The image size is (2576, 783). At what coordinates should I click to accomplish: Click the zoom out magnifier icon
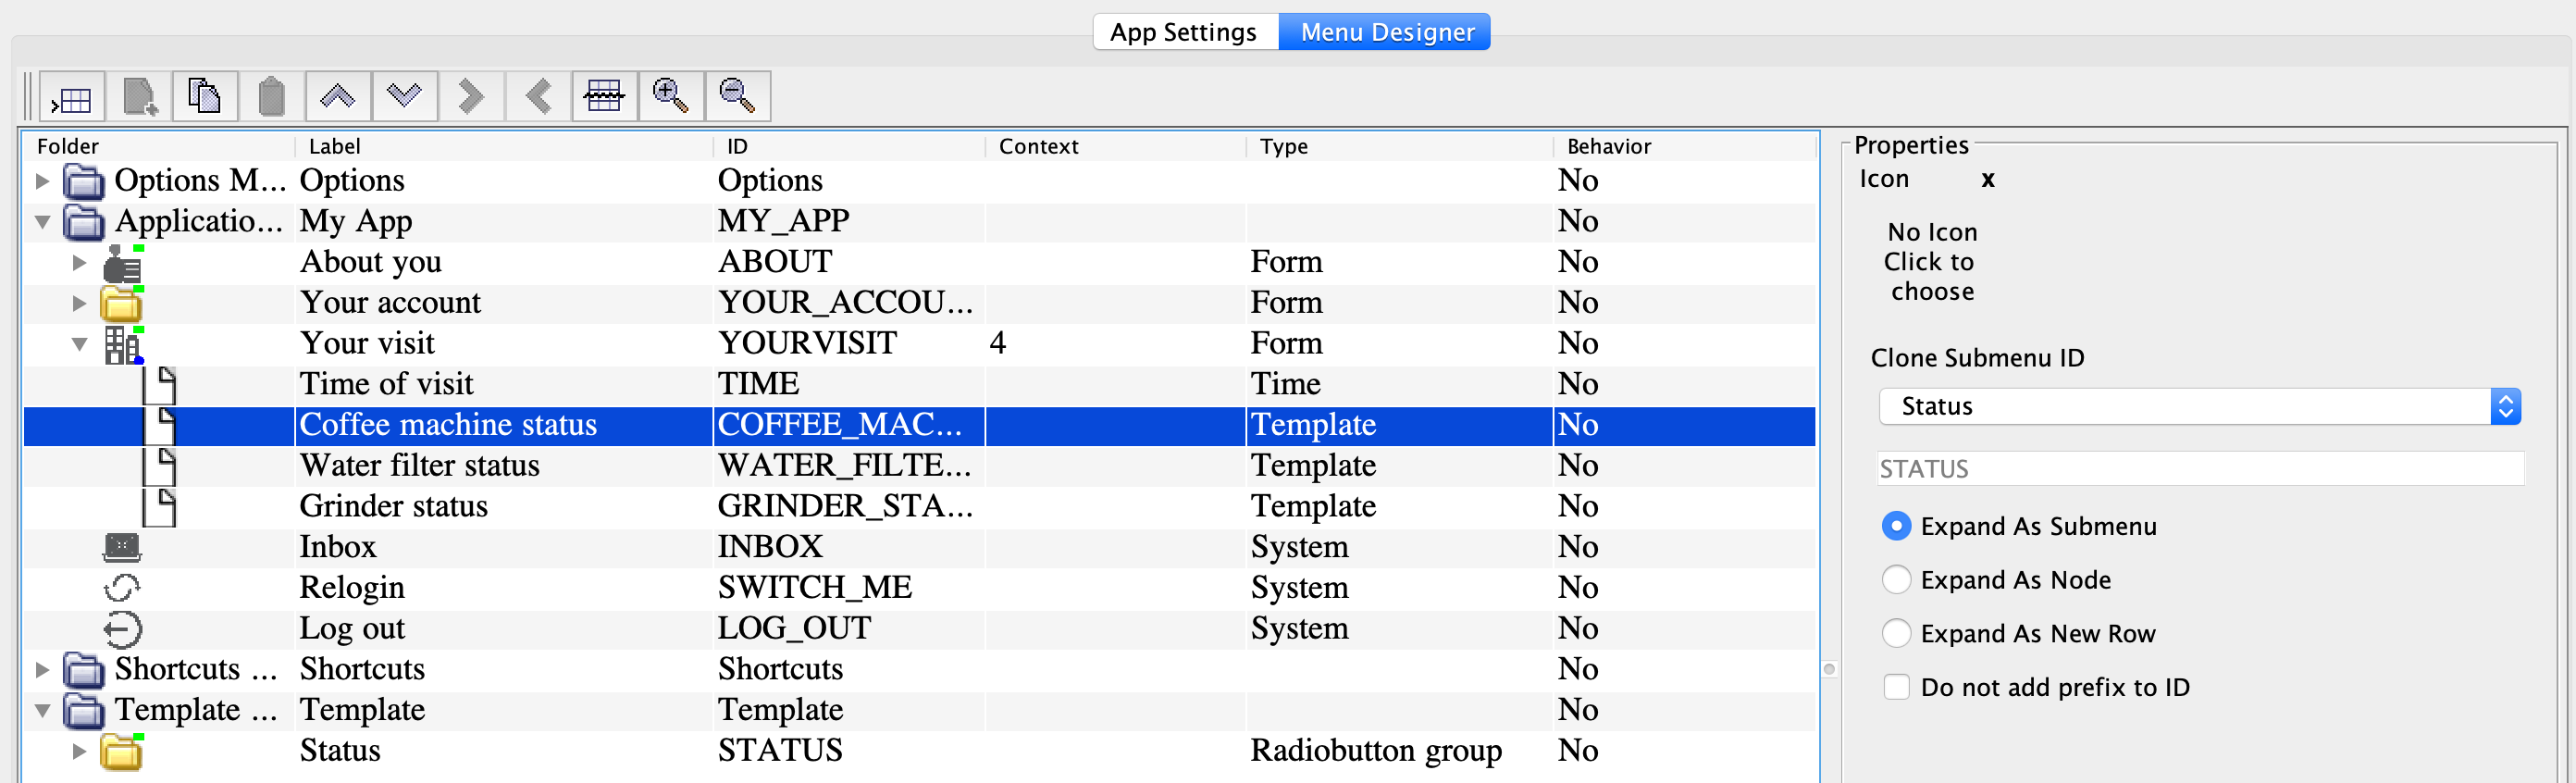pos(737,98)
